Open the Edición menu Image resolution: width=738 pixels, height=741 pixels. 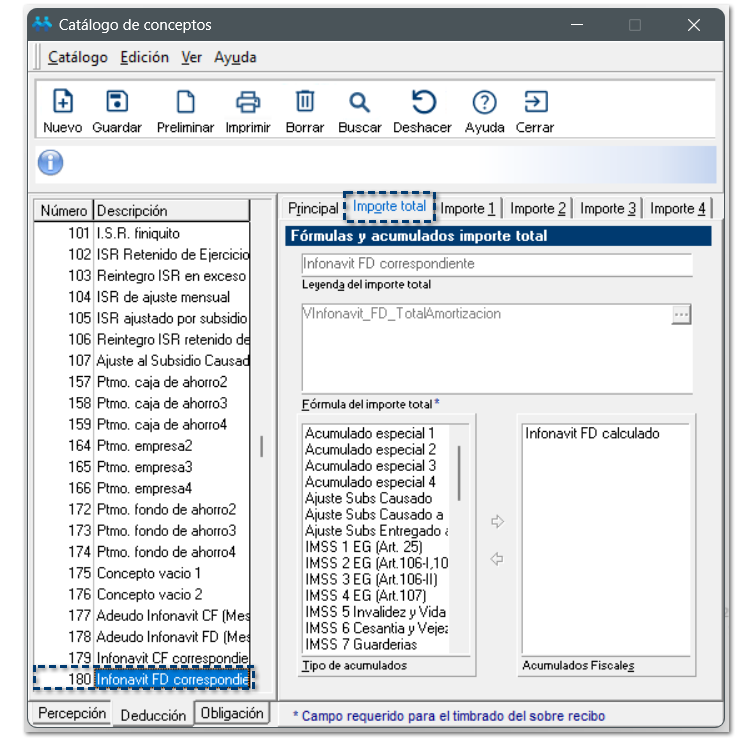point(144,57)
